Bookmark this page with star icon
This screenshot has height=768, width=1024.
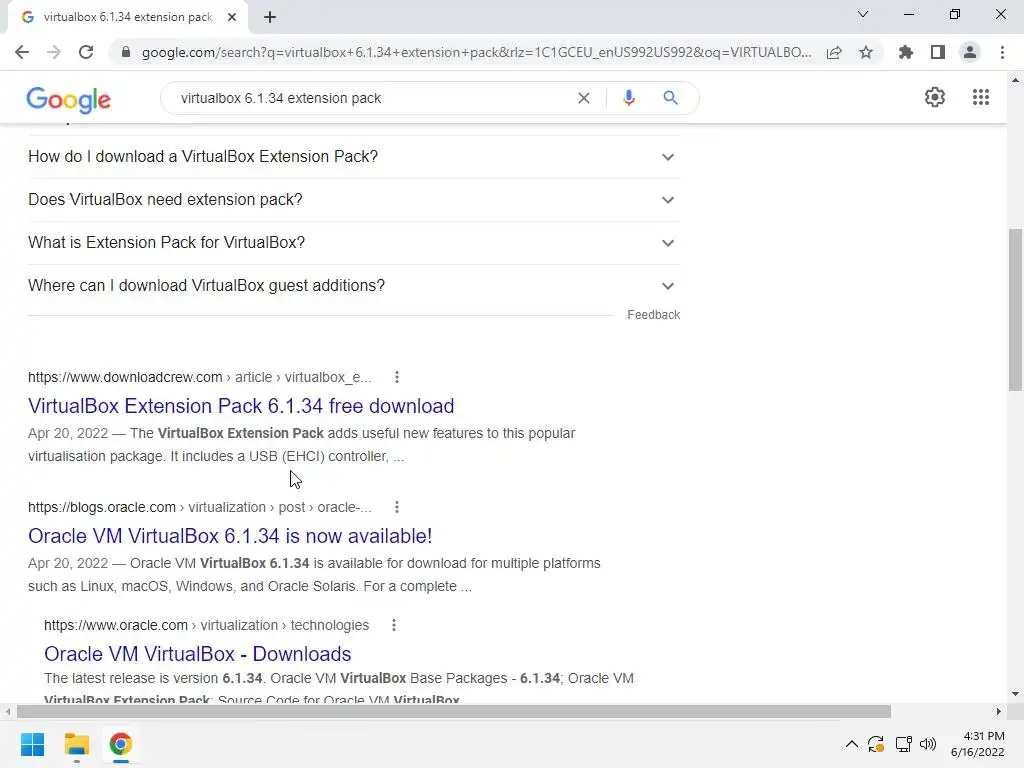(x=866, y=52)
